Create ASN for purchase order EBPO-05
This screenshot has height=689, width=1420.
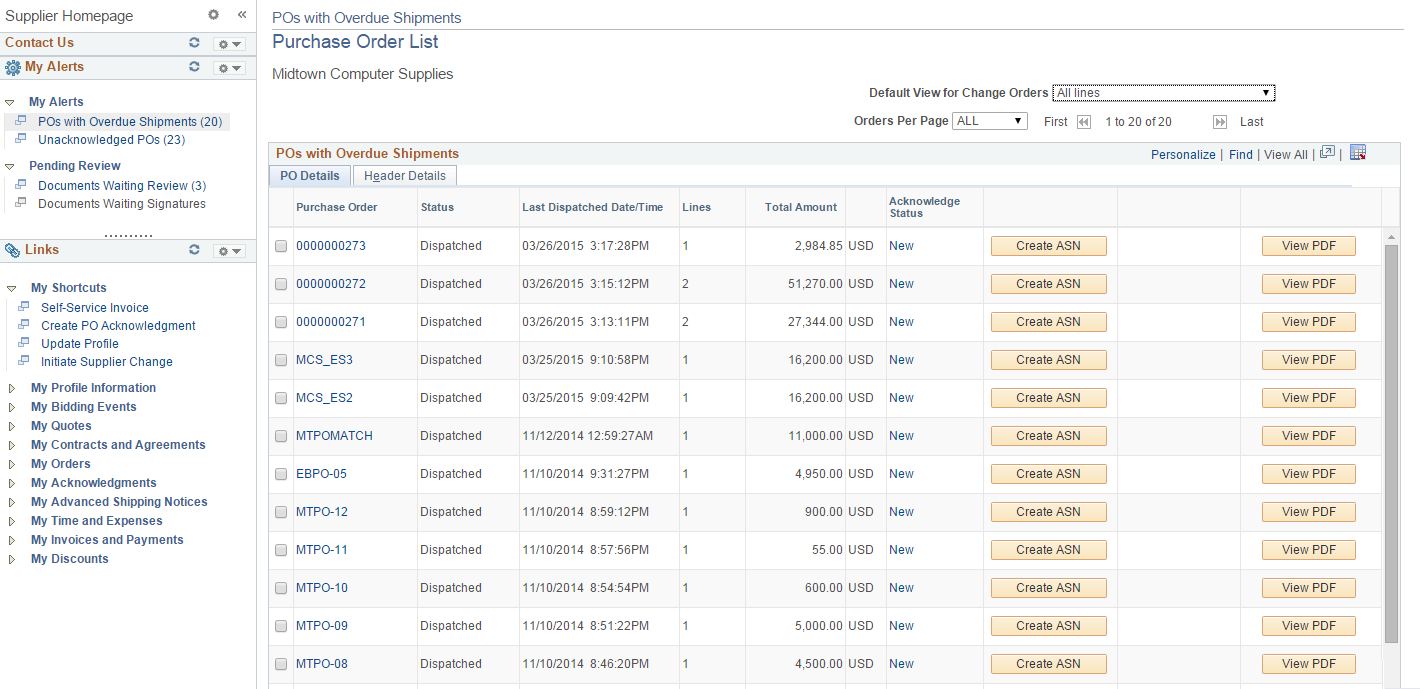point(1048,473)
